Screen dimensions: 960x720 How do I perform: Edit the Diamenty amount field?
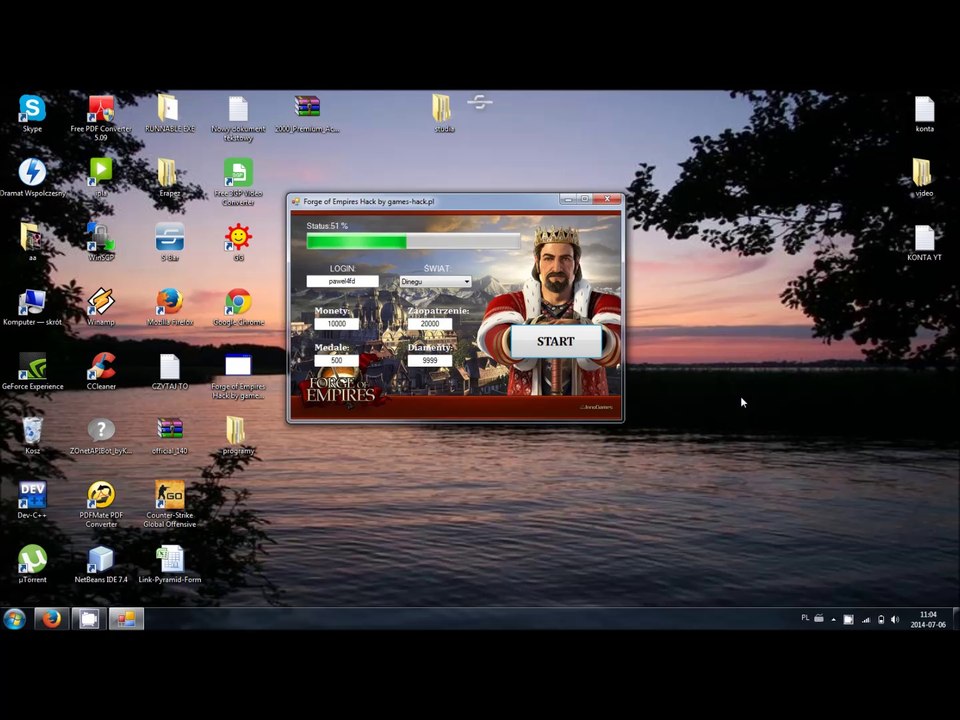pyautogui.click(x=430, y=361)
